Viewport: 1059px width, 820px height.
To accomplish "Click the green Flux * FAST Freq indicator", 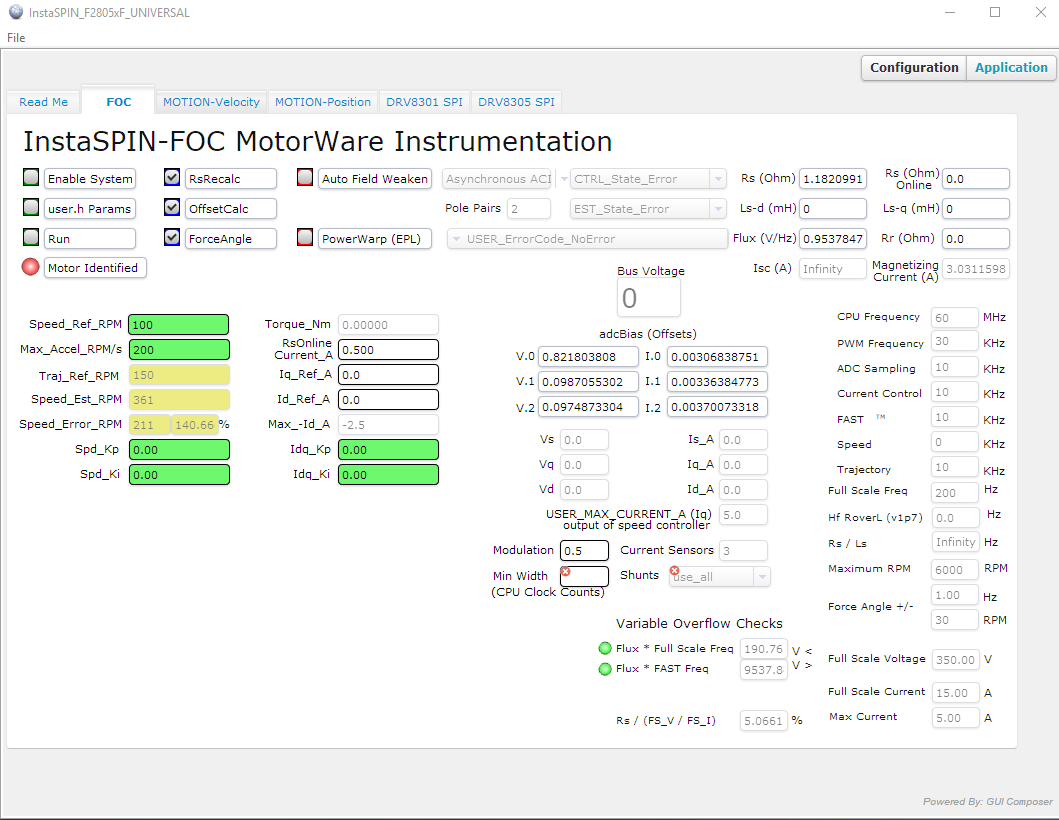I will (605, 669).
